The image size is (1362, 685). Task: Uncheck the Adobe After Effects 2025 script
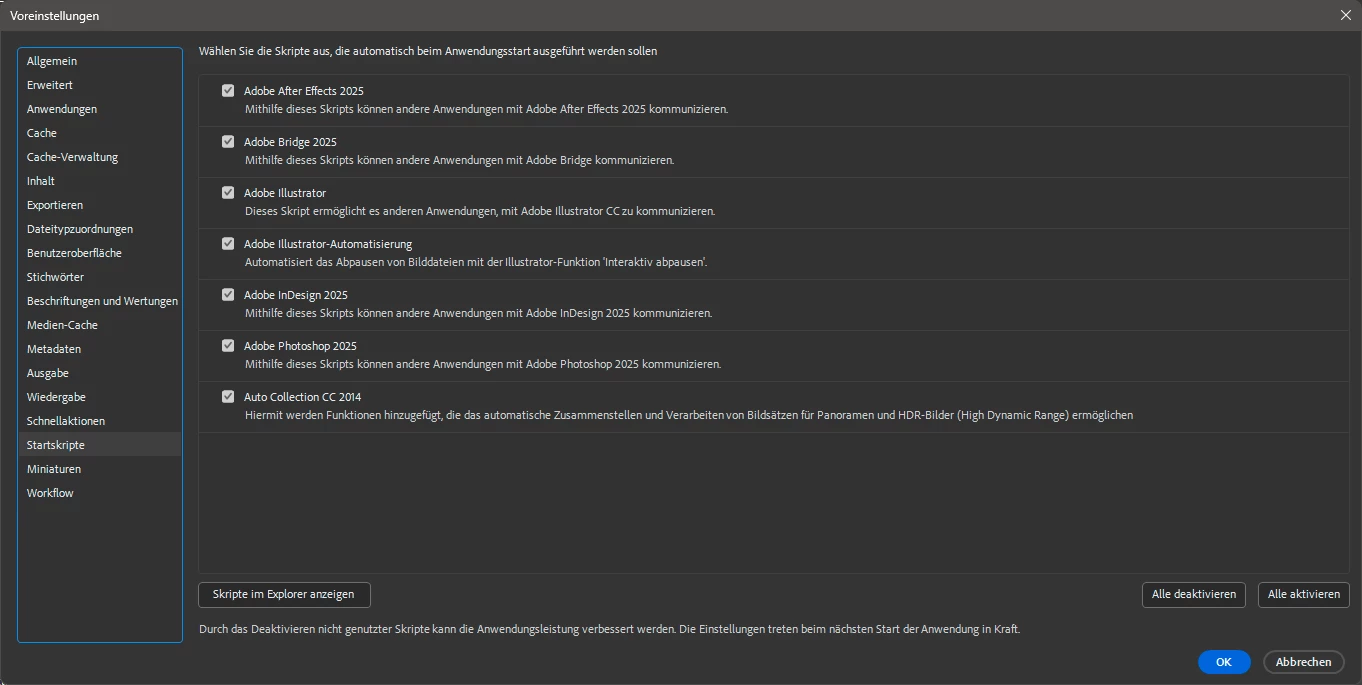tap(228, 90)
